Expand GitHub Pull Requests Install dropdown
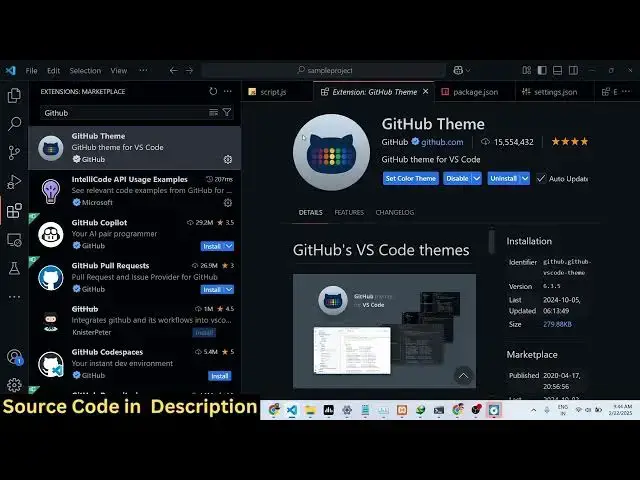640x480 pixels. click(x=229, y=289)
